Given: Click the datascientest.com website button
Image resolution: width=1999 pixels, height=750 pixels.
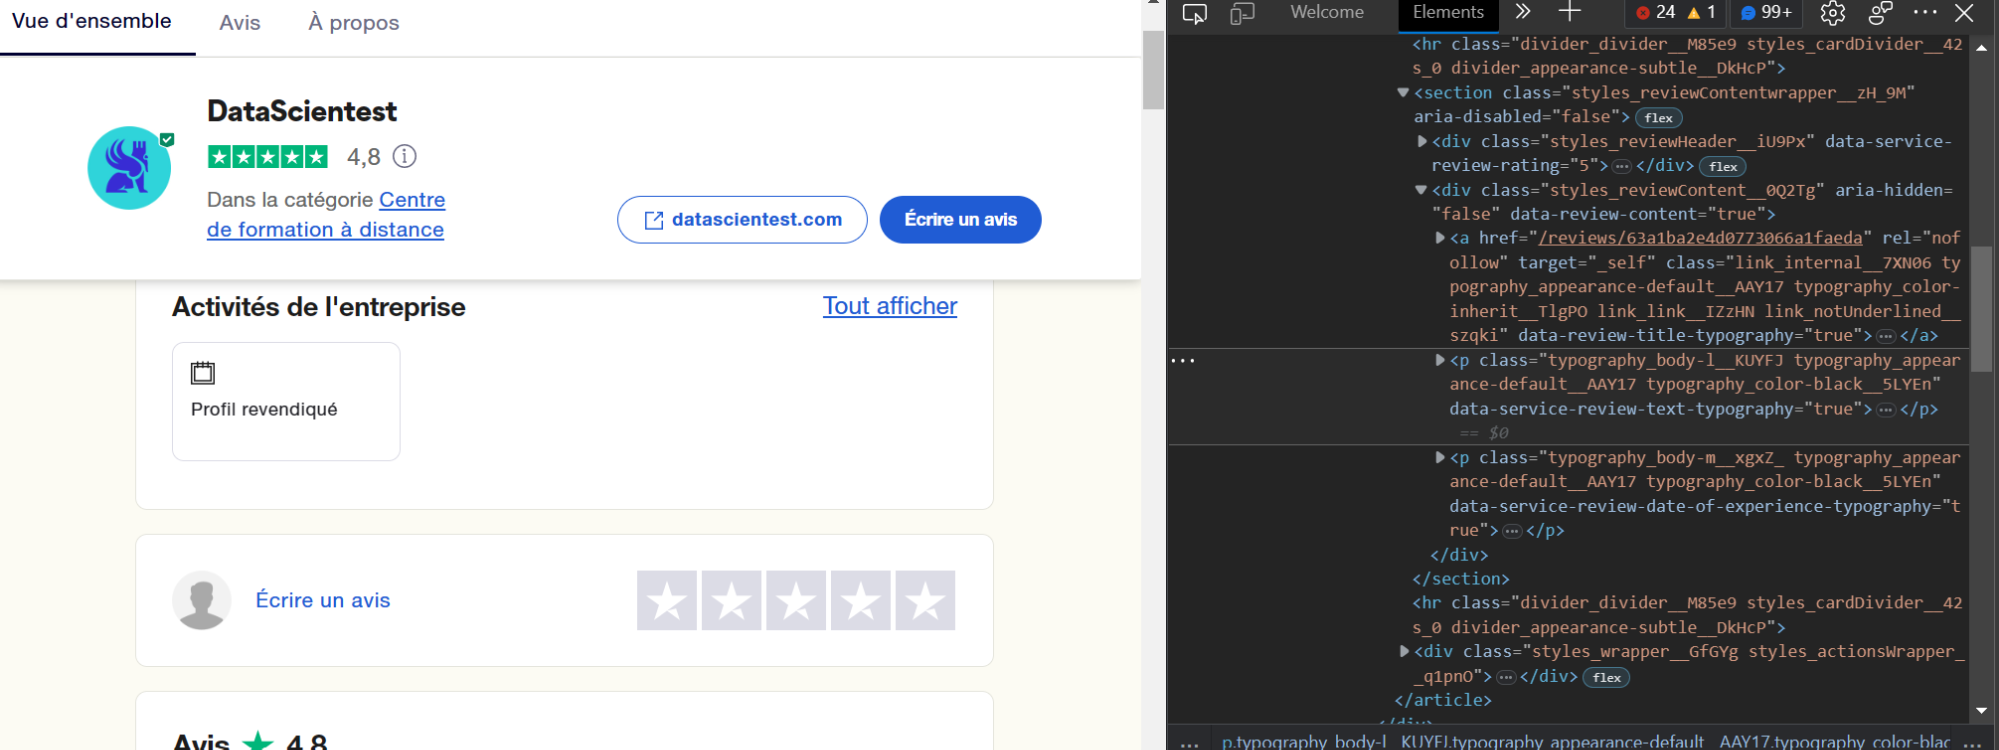Looking at the screenshot, I should (742, 220).
